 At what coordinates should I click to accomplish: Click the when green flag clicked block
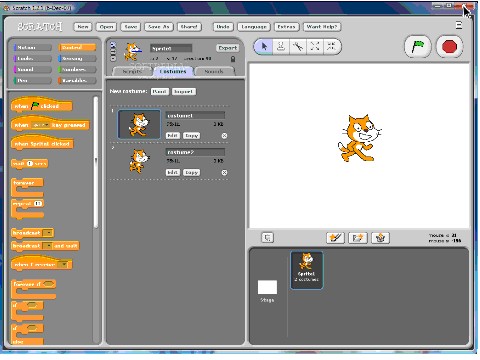(41, 105)
